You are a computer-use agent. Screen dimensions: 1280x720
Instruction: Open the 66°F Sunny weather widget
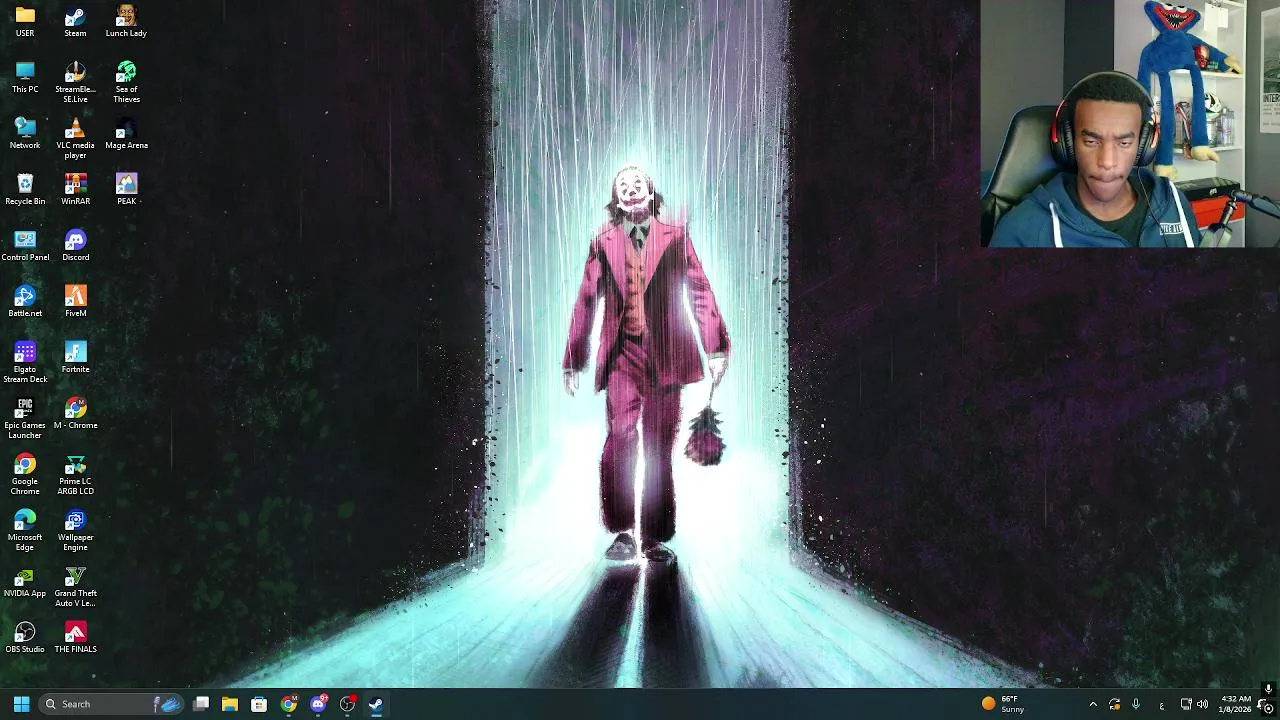coord(1004,704)
